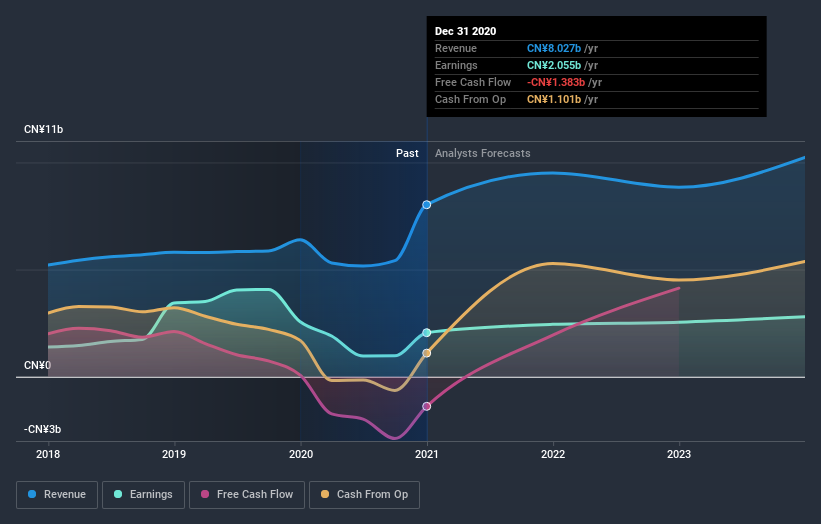Click the 2019 x-axis label

(x=174, y=454)
